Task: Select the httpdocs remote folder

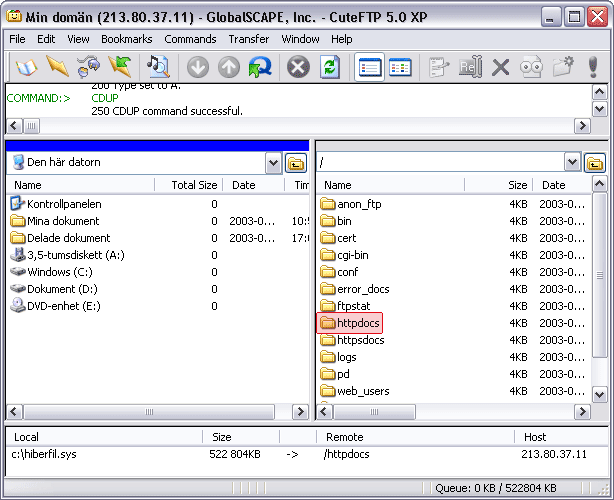Action: pyautogui.click(x=359, y=323)
